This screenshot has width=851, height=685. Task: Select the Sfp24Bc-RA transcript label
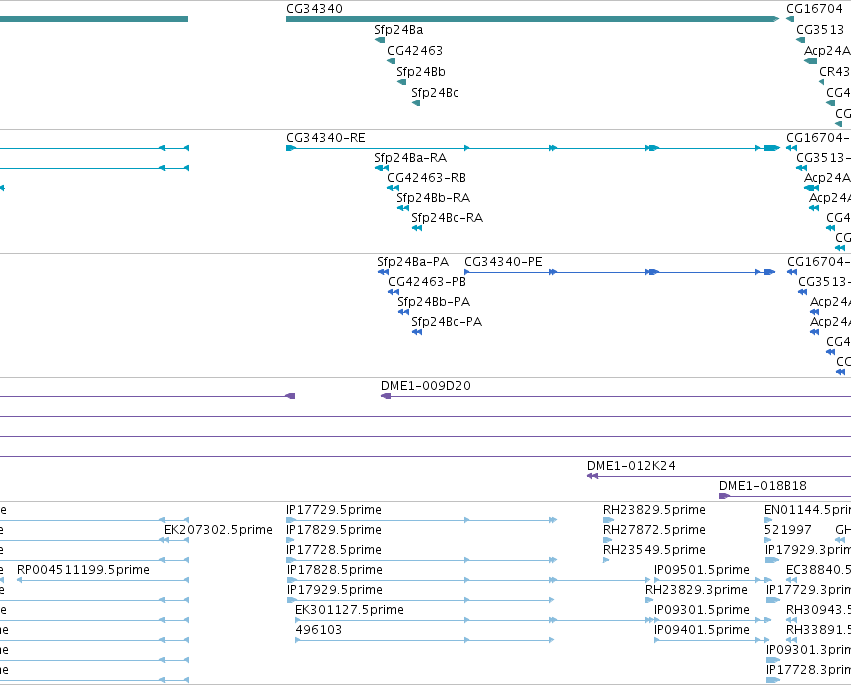click(x=447, y=218)
